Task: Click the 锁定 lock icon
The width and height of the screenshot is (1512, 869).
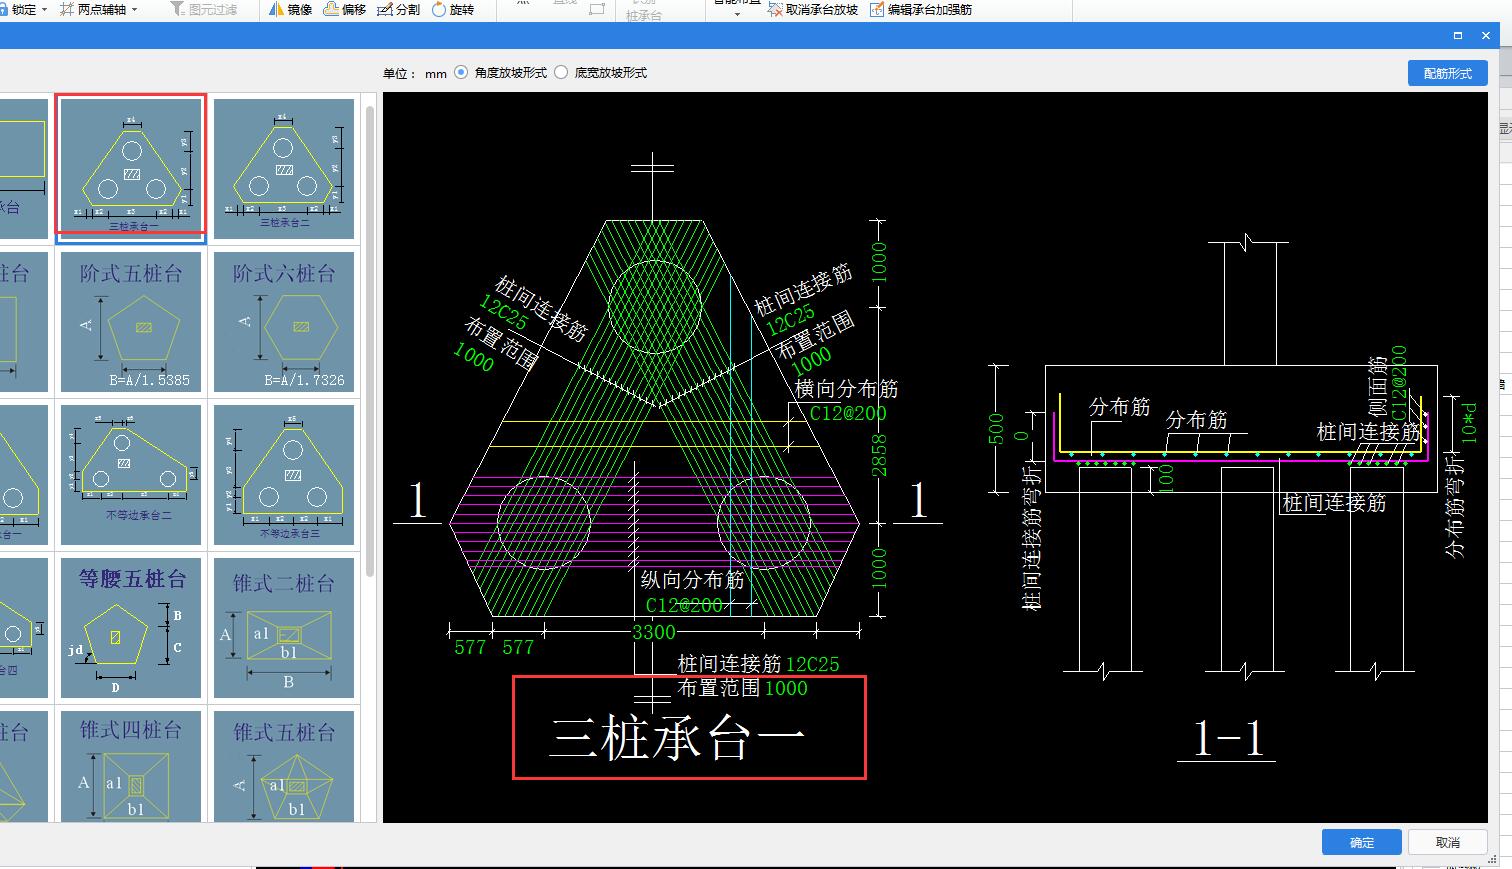Action: coord(4,9)
